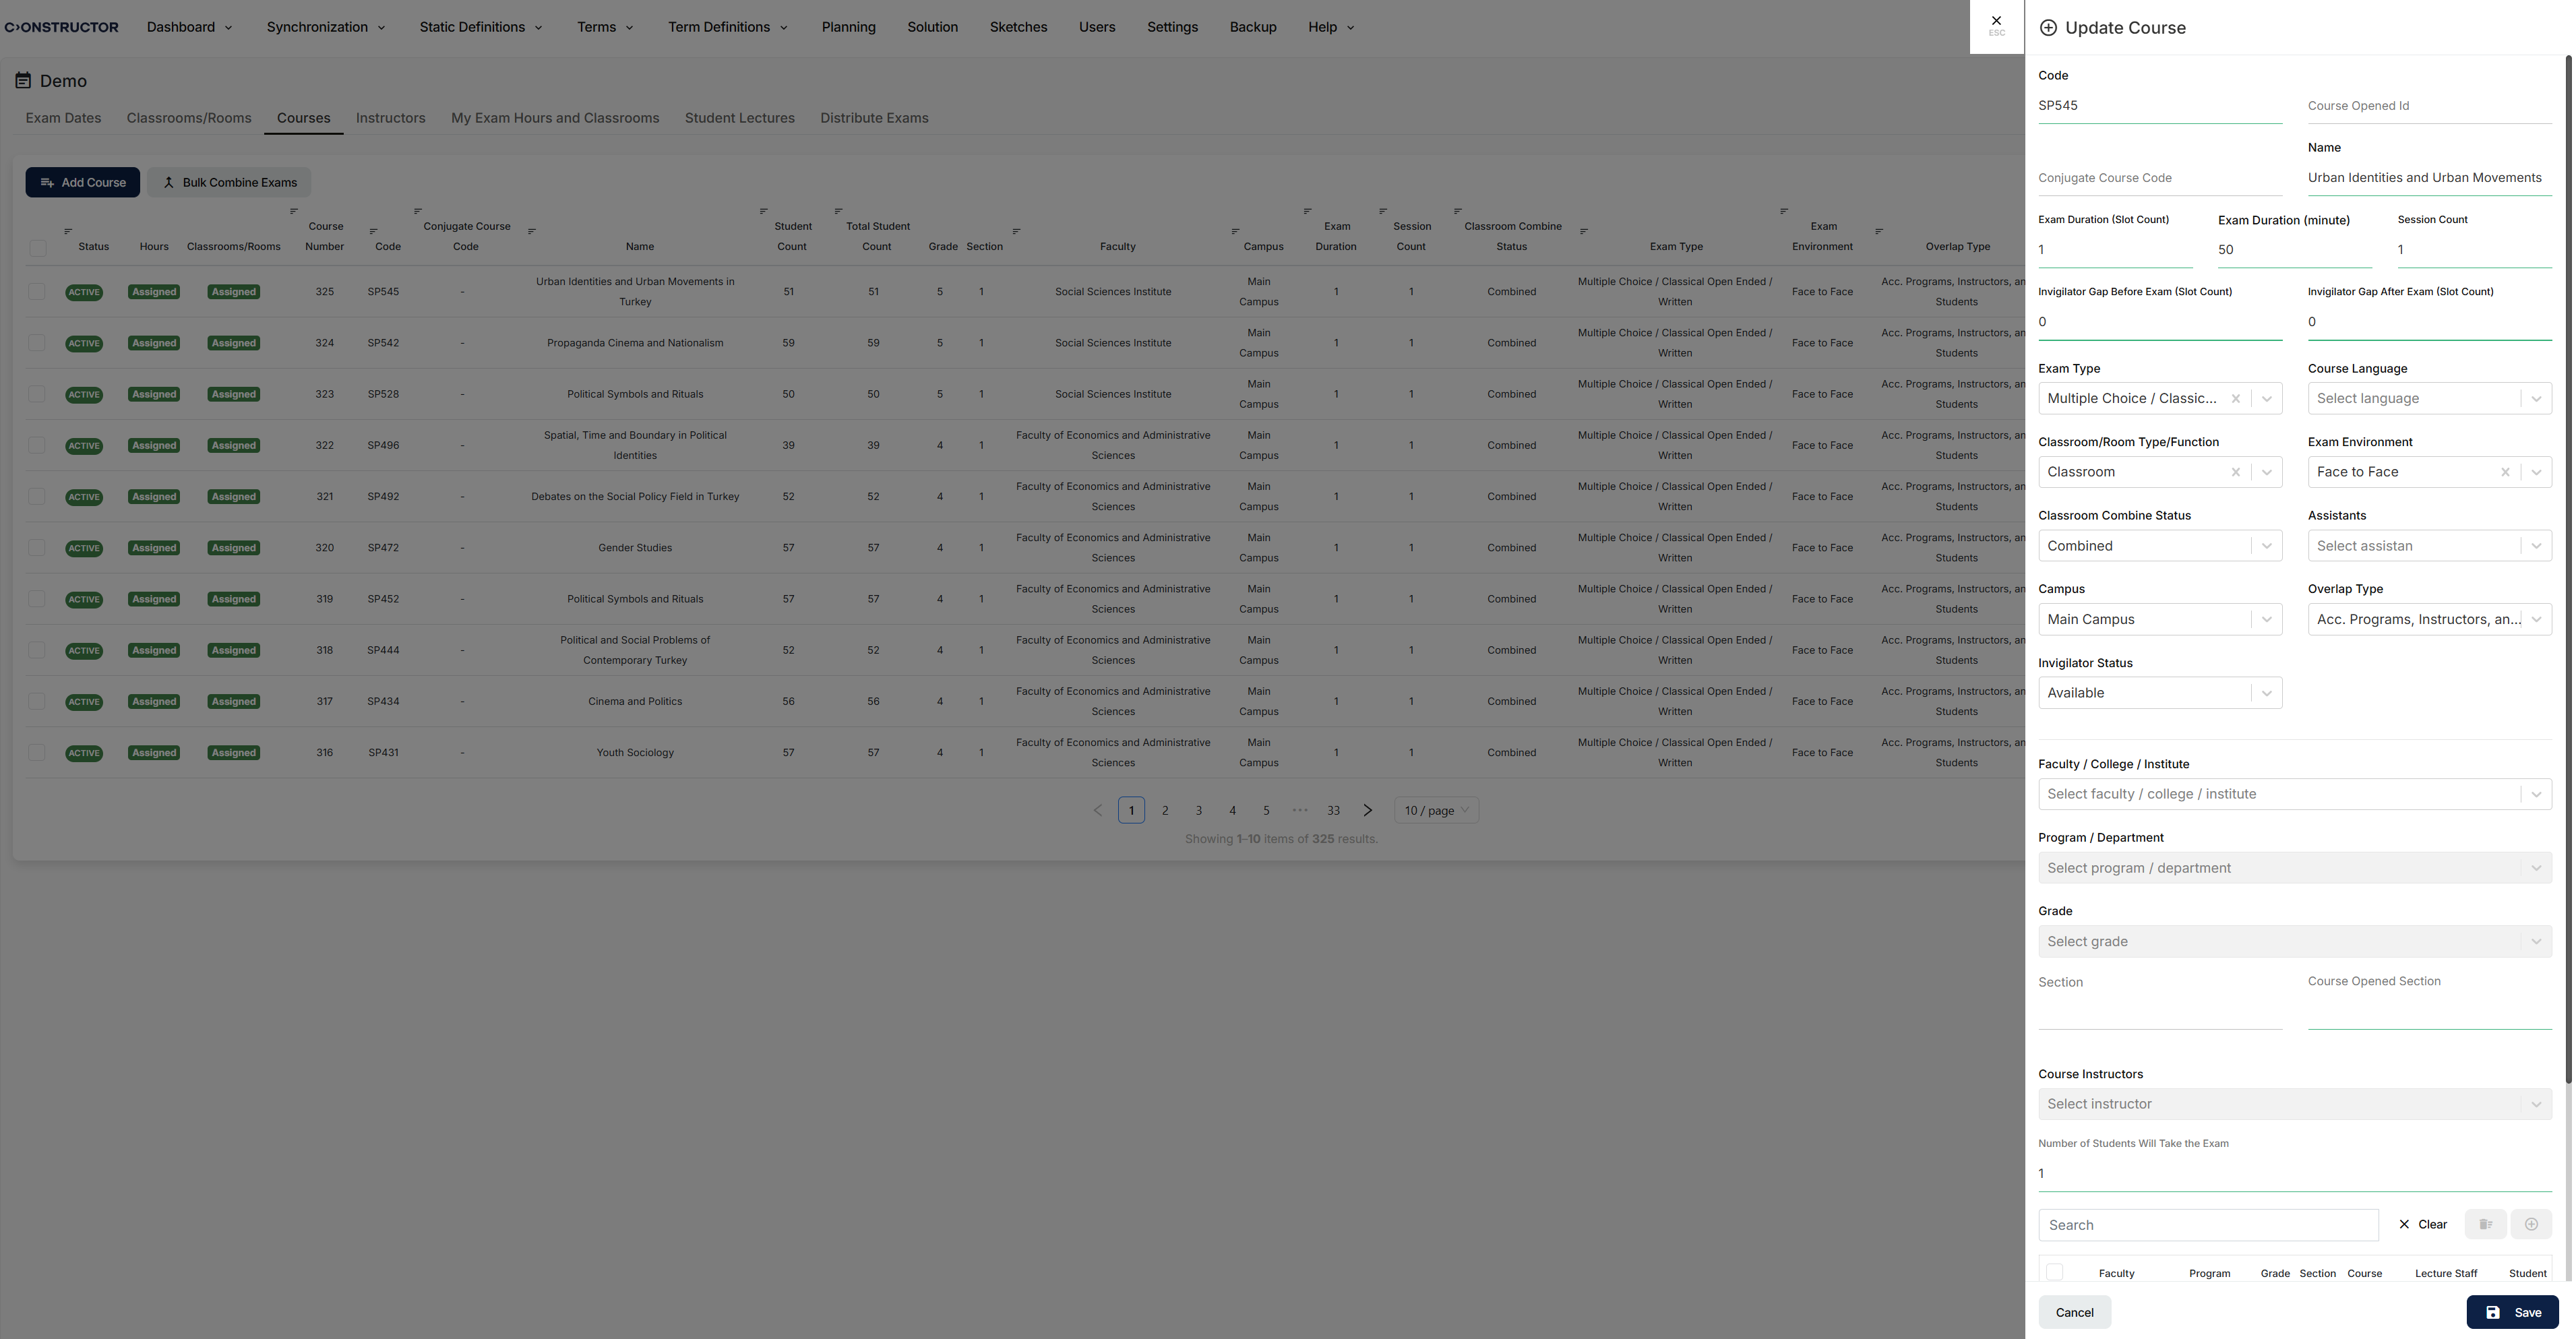Click the filter icon above Session Count column
Viewport: 2576px width, 1339px height.
tap(1383, 211)
